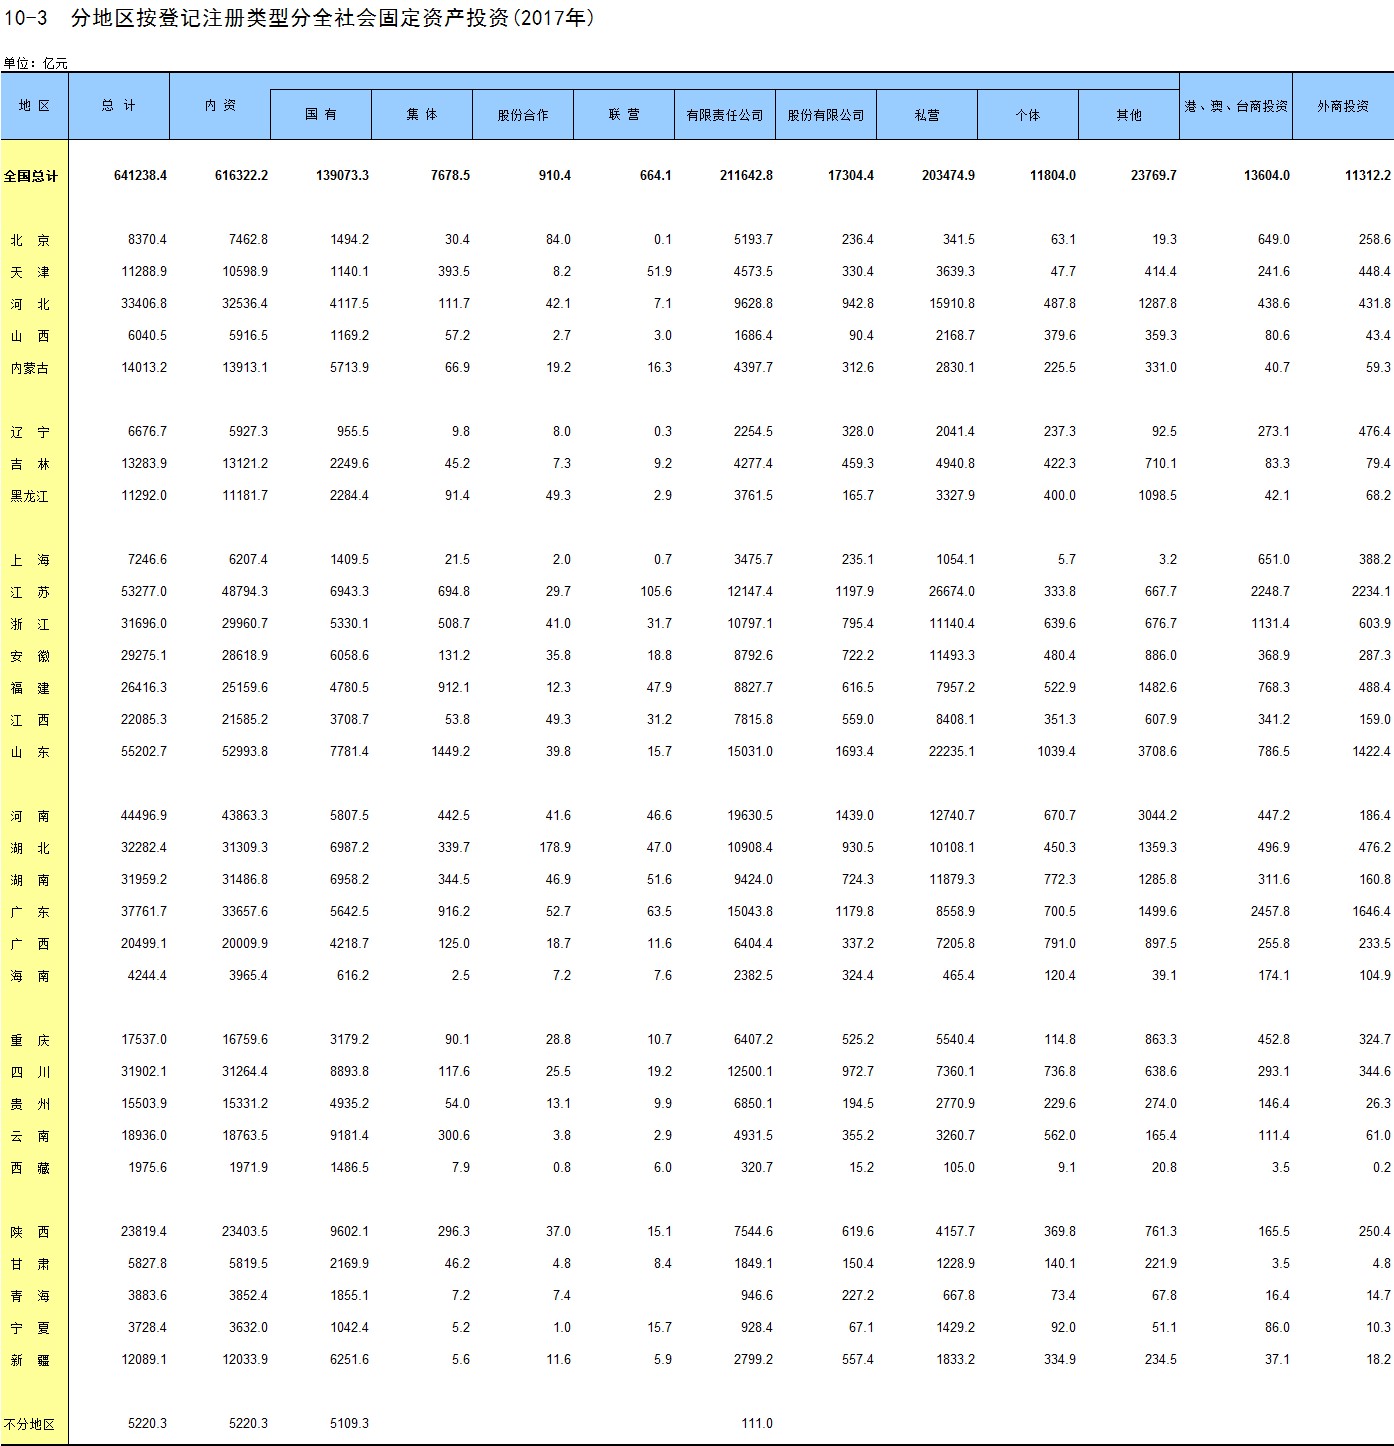Select the 国有 column header
1394x1446 pixels.
point(321,115)
